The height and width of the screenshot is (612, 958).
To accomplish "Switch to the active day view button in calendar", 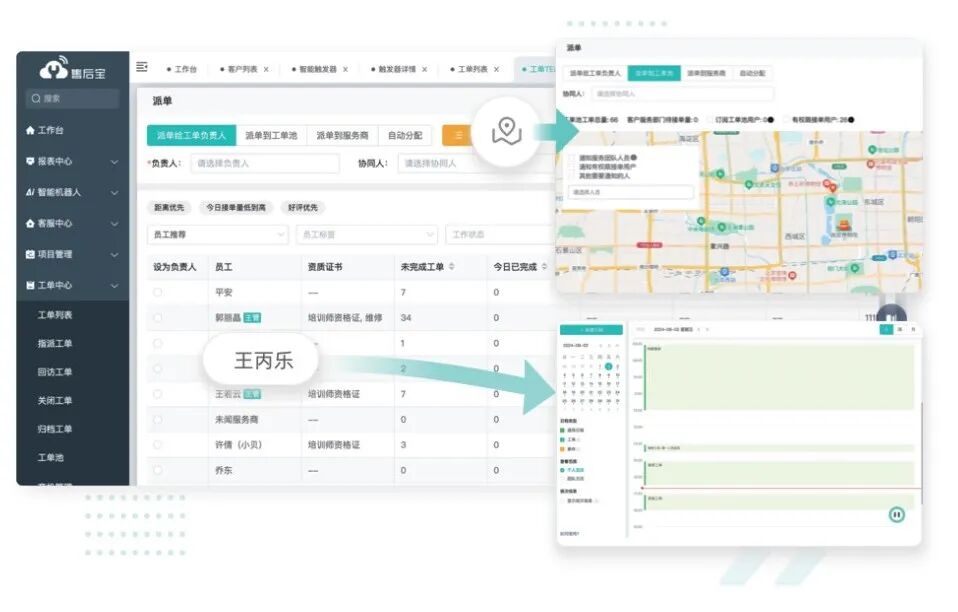I will [886, 330].
